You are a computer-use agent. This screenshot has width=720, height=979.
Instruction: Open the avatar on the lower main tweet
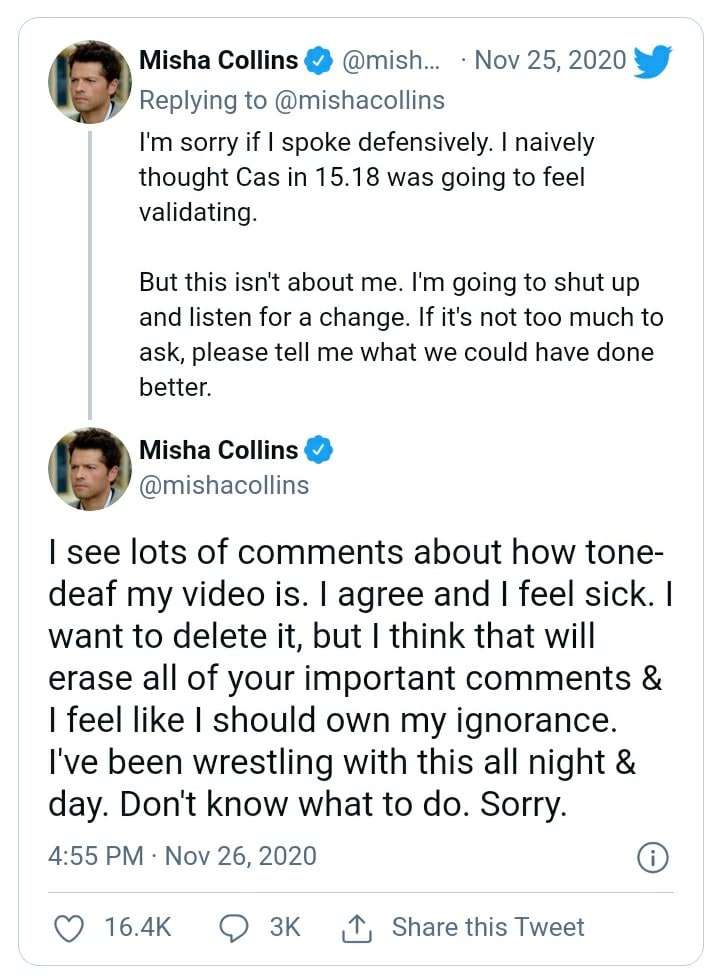click(x=90, y=469)
